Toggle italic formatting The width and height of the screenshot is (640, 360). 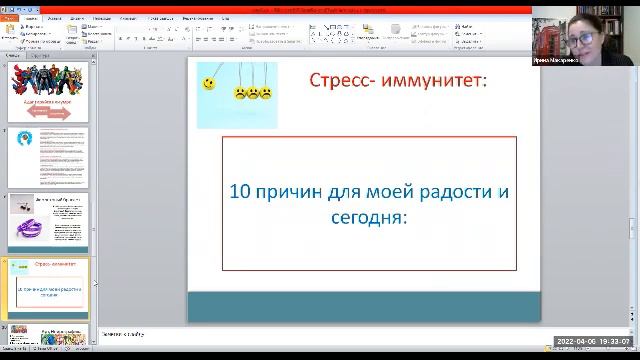128,39
